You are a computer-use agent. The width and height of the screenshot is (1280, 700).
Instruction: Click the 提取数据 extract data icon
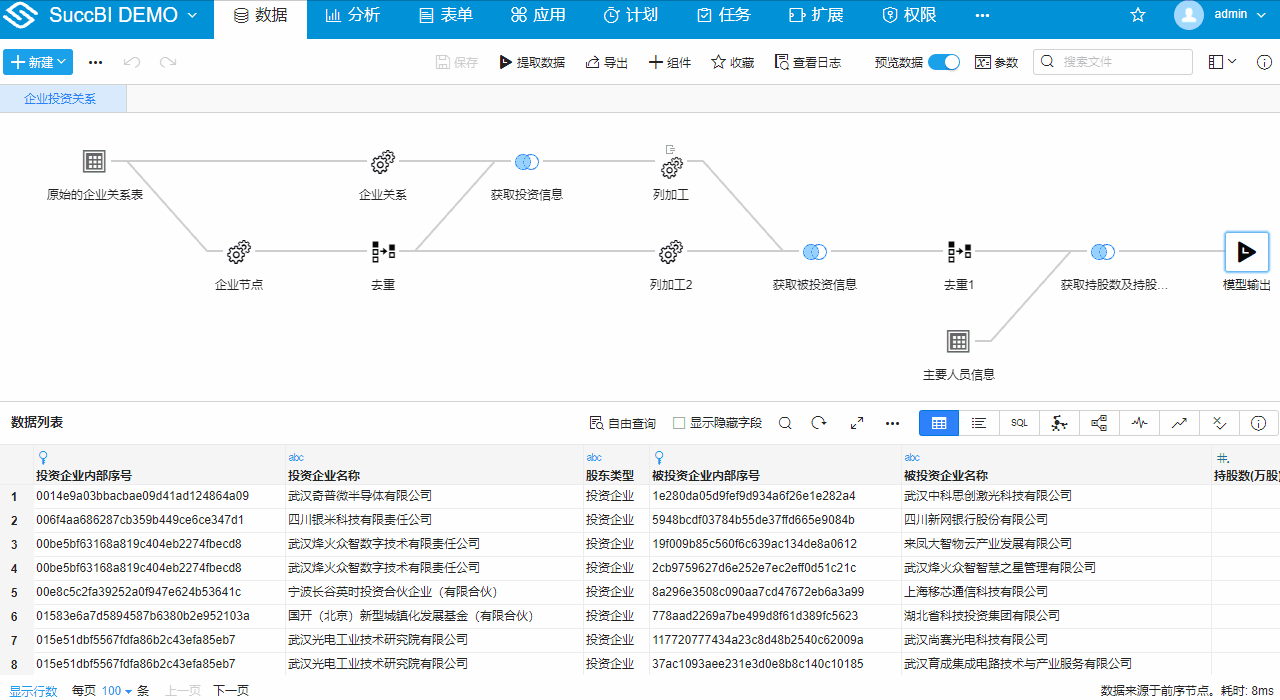pyautogui.click(x=533, y=61)
